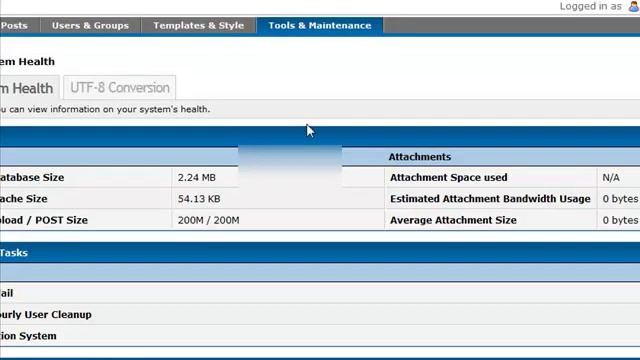Click the 200M / 200M value
640x360 pixels.
208,220
